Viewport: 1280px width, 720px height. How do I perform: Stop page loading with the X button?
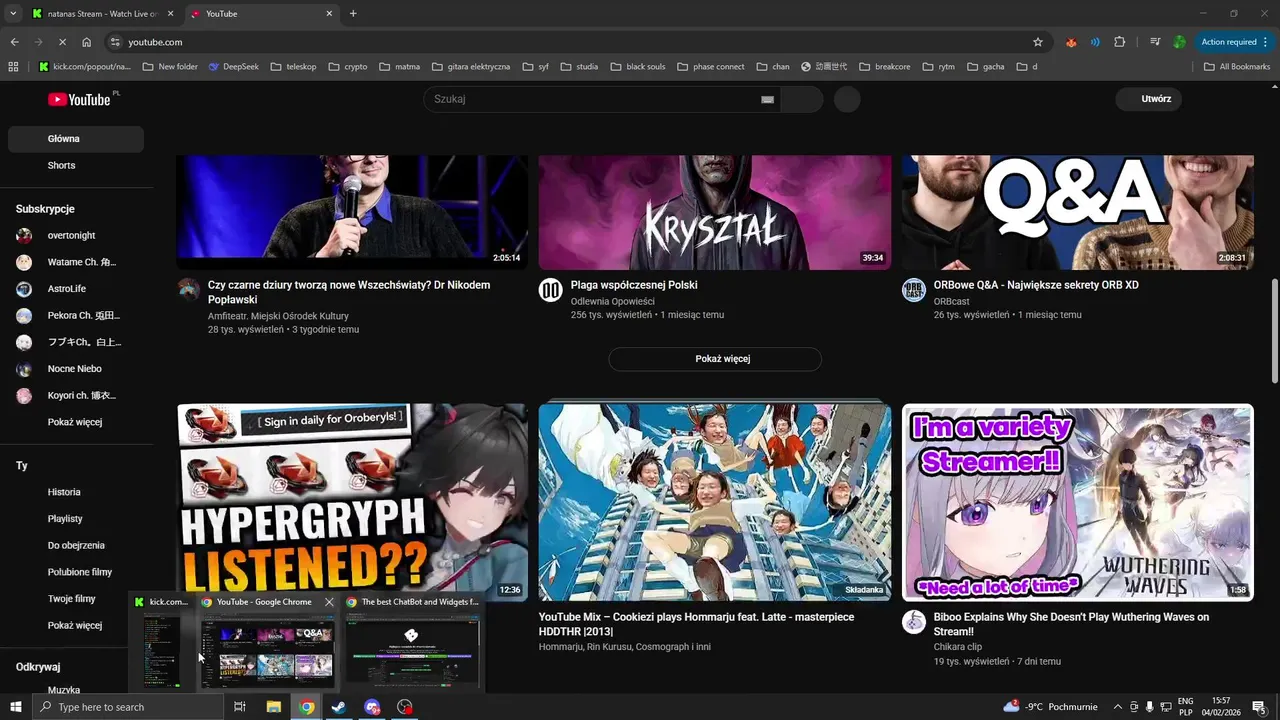click(62, 42)
